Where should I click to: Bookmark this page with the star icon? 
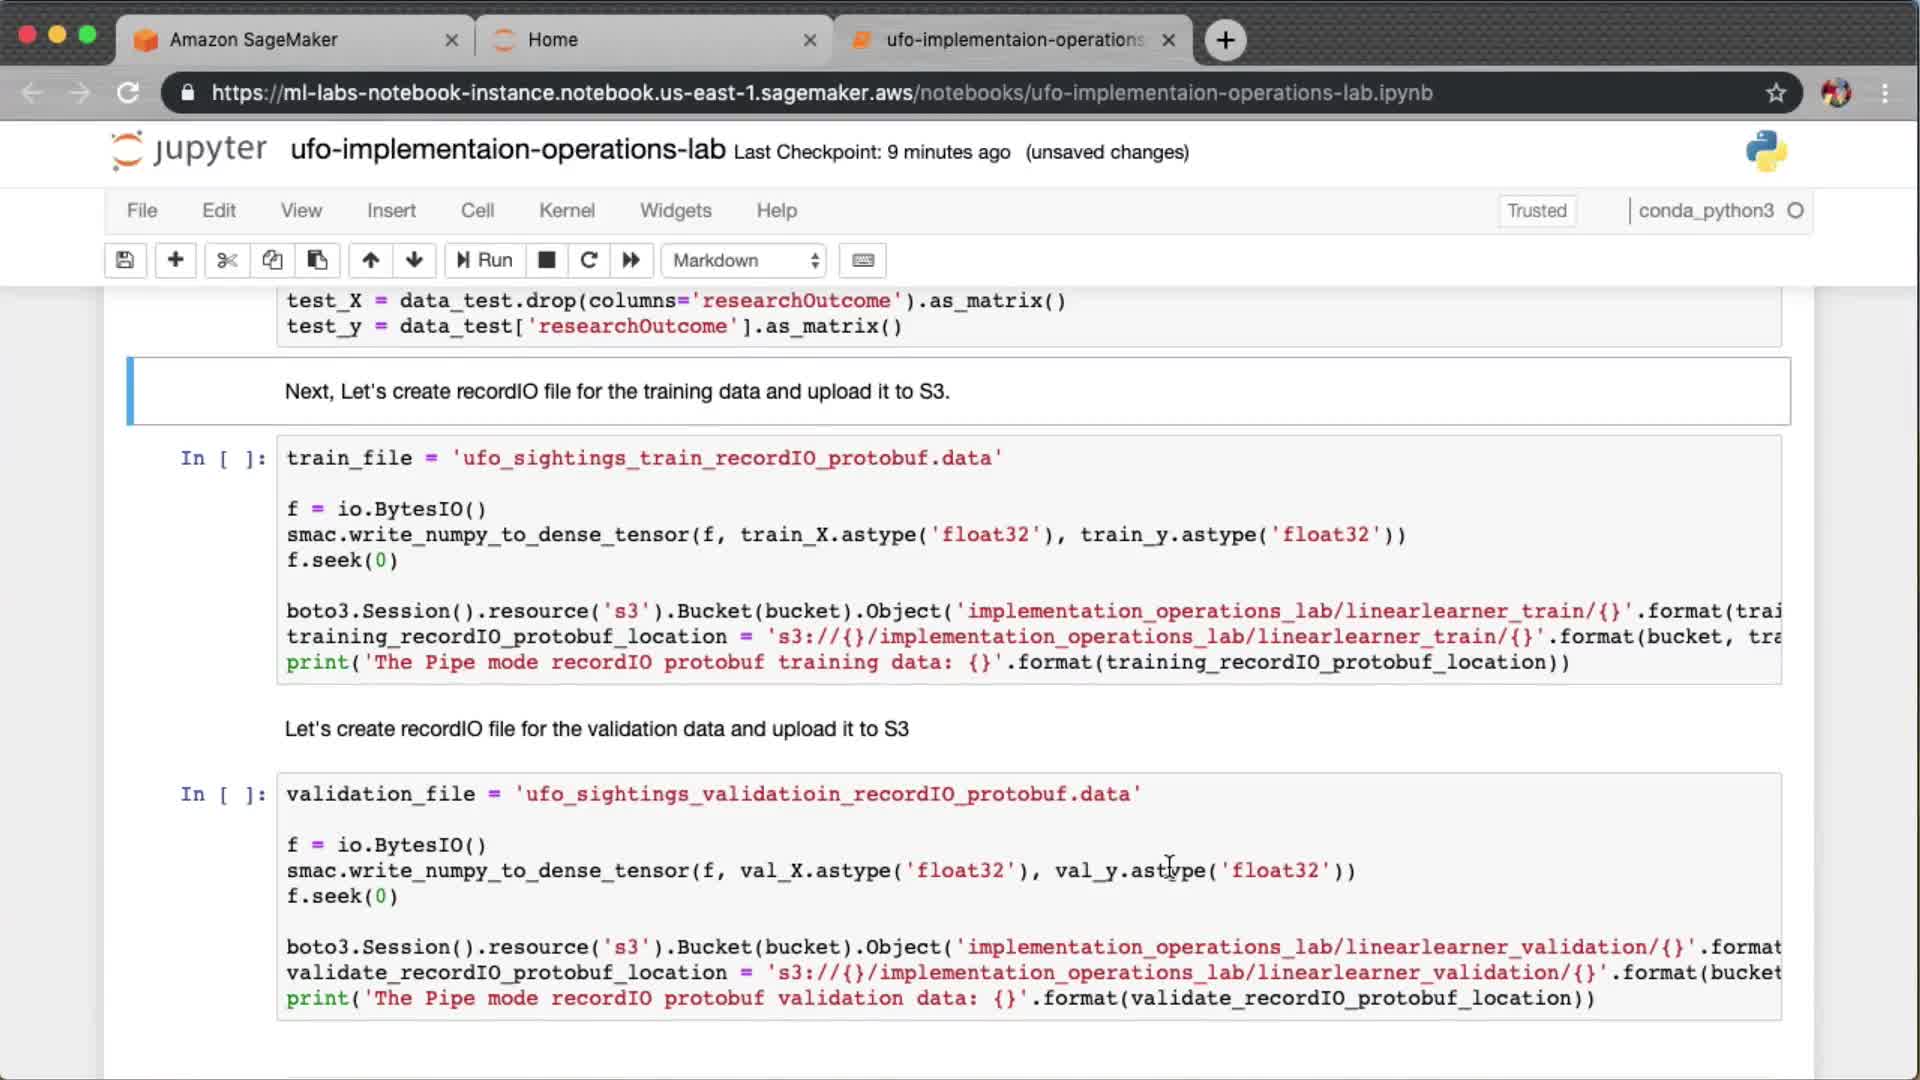(x=1775, y=93)
